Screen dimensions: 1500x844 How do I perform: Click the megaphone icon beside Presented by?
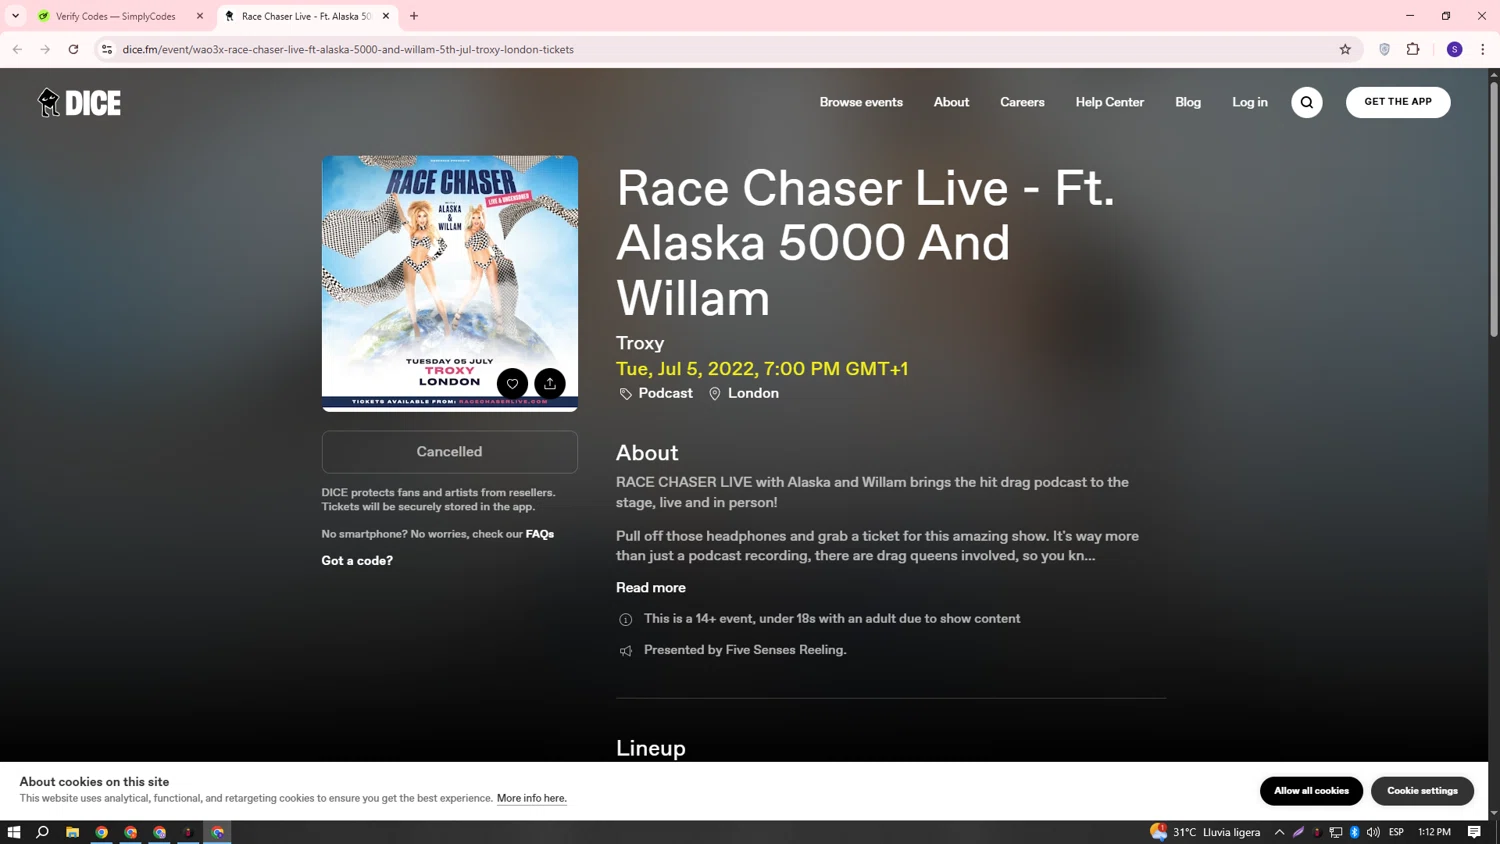tap(626, 651)
